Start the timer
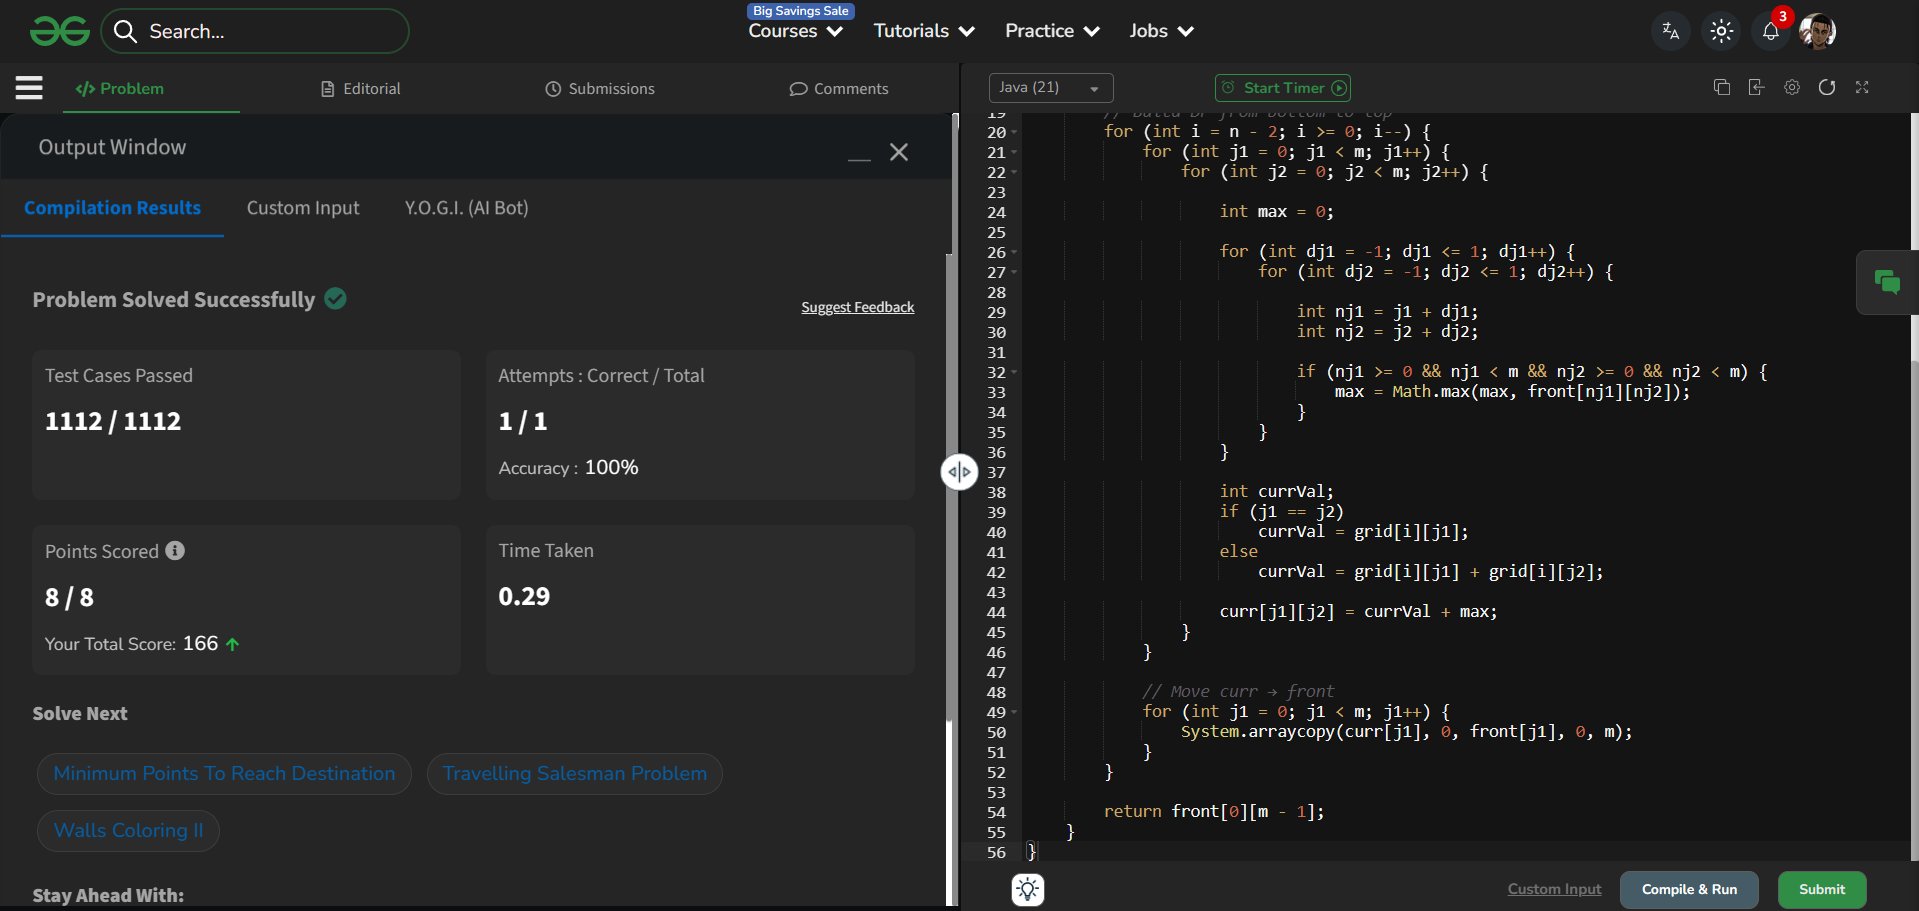Screen dimensions: 1919x911 [x=1283, y=88]
